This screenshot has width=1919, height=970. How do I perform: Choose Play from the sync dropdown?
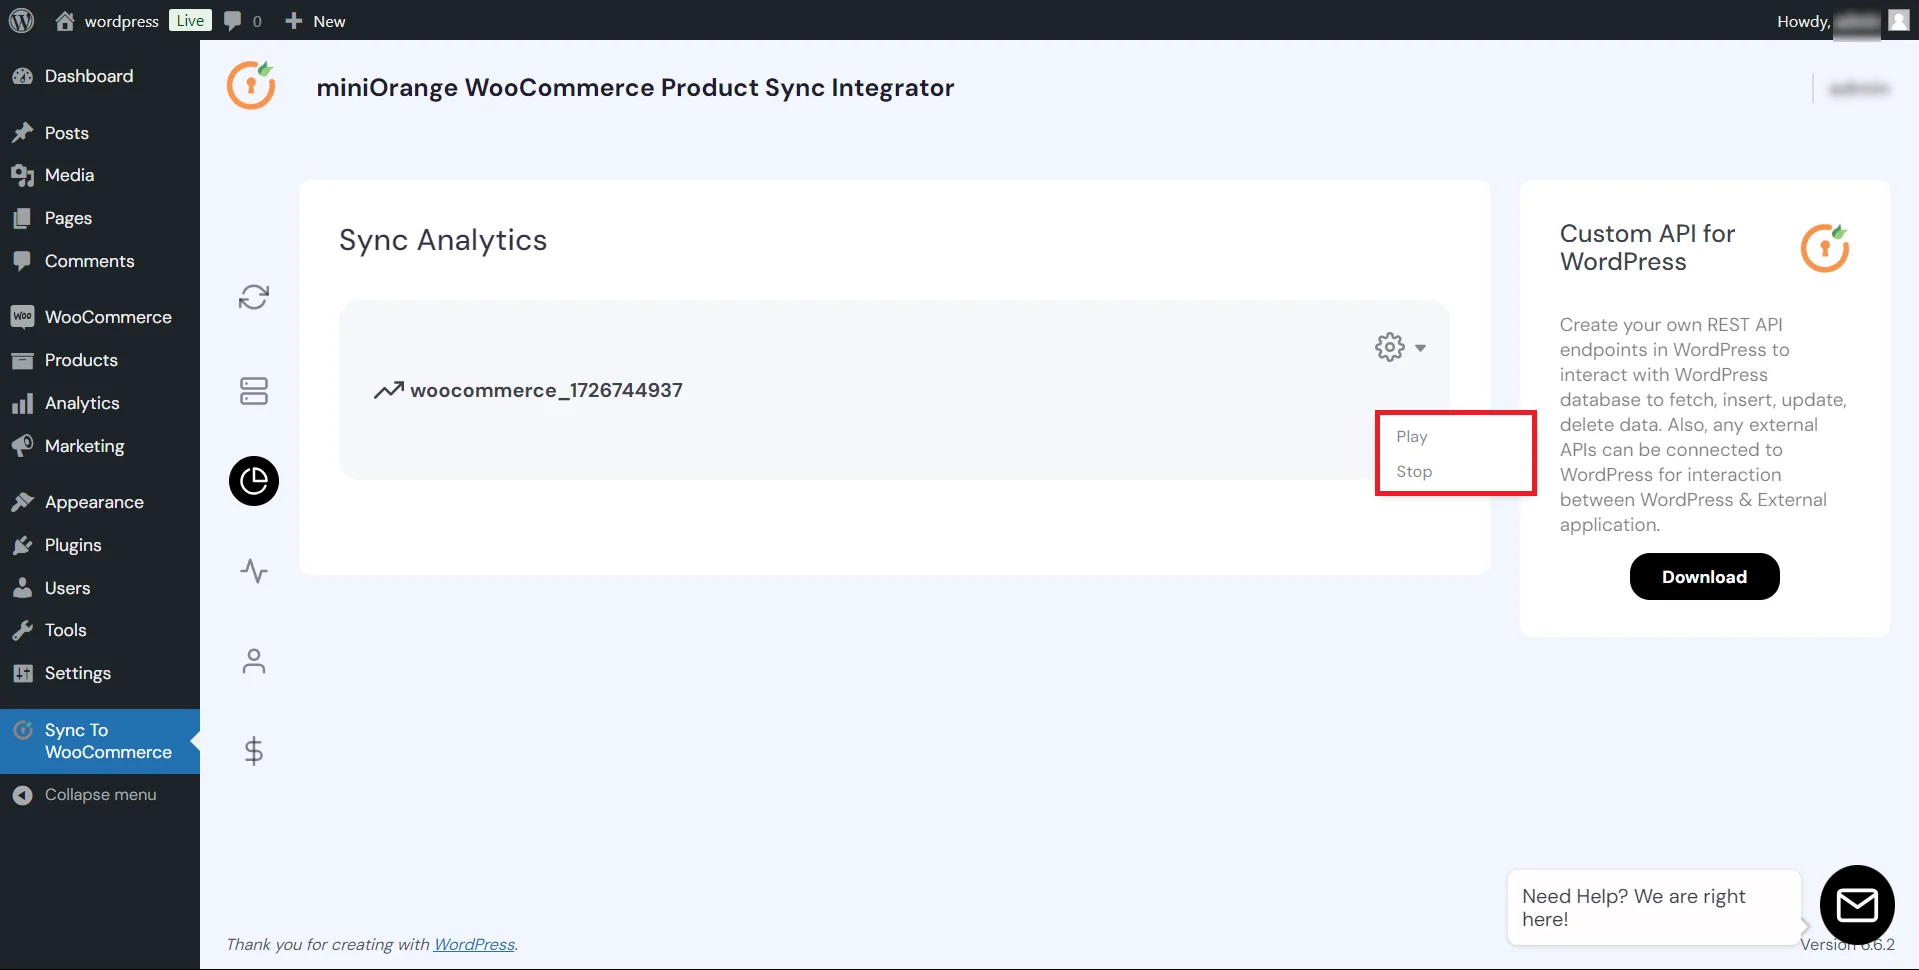pyautogui.click(x=1412, y=437)
